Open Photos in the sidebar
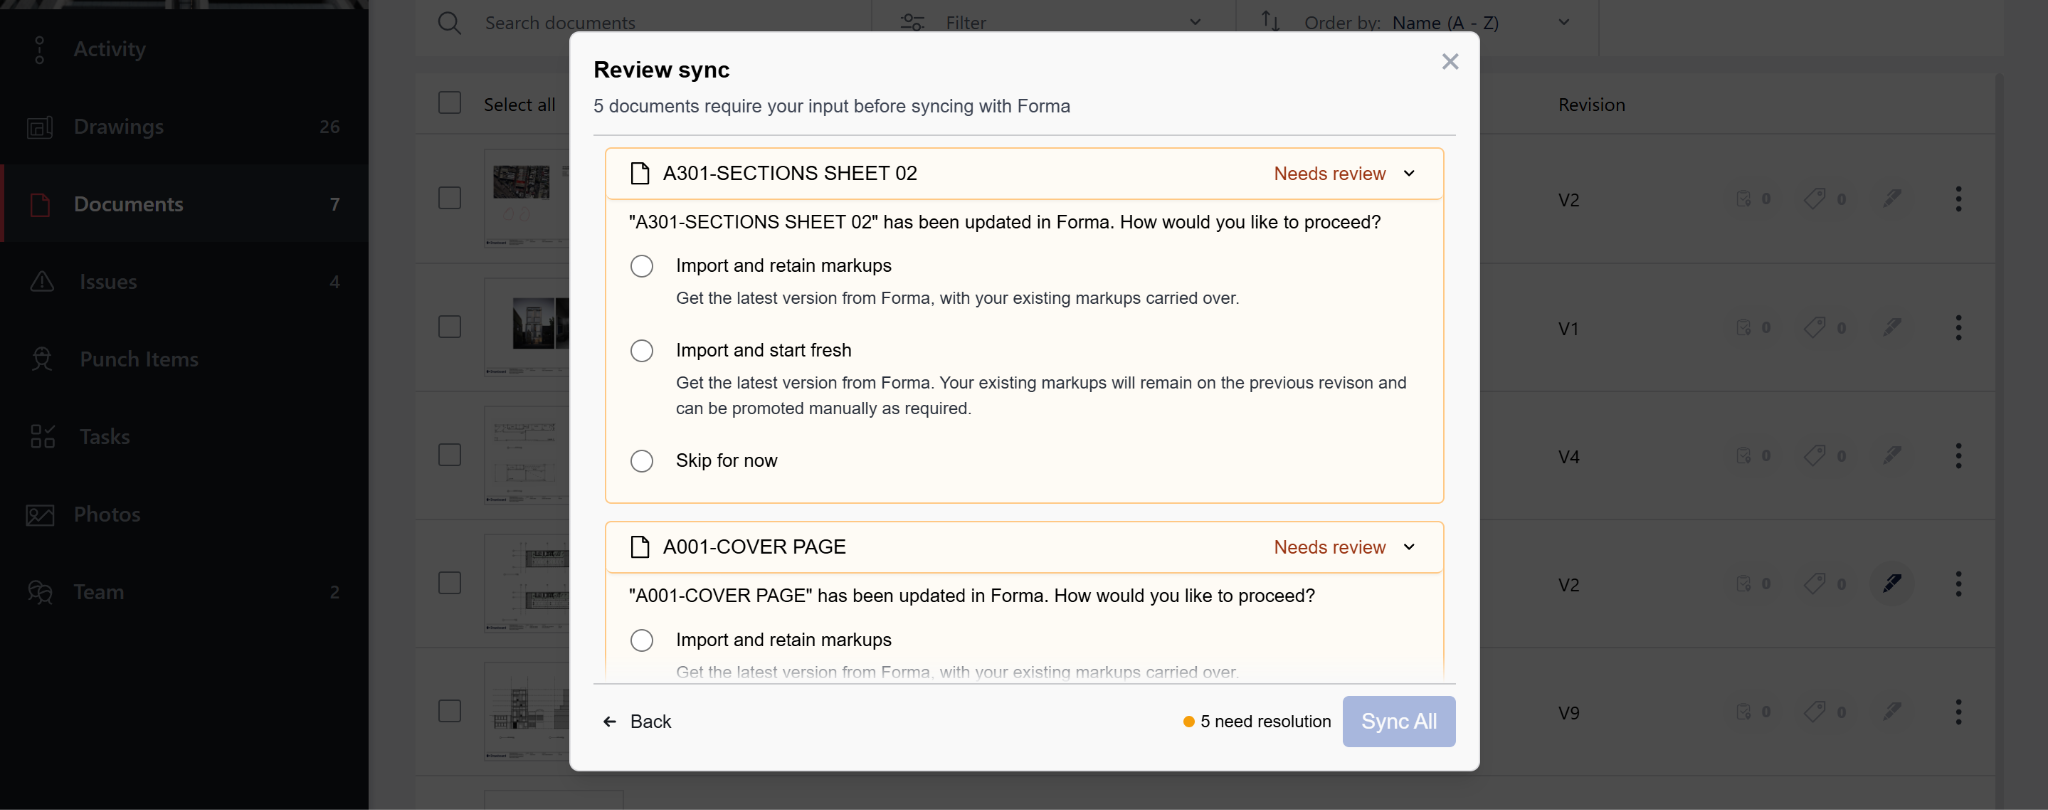This screenshot has width=2048, height=810. tap(184, 514)
